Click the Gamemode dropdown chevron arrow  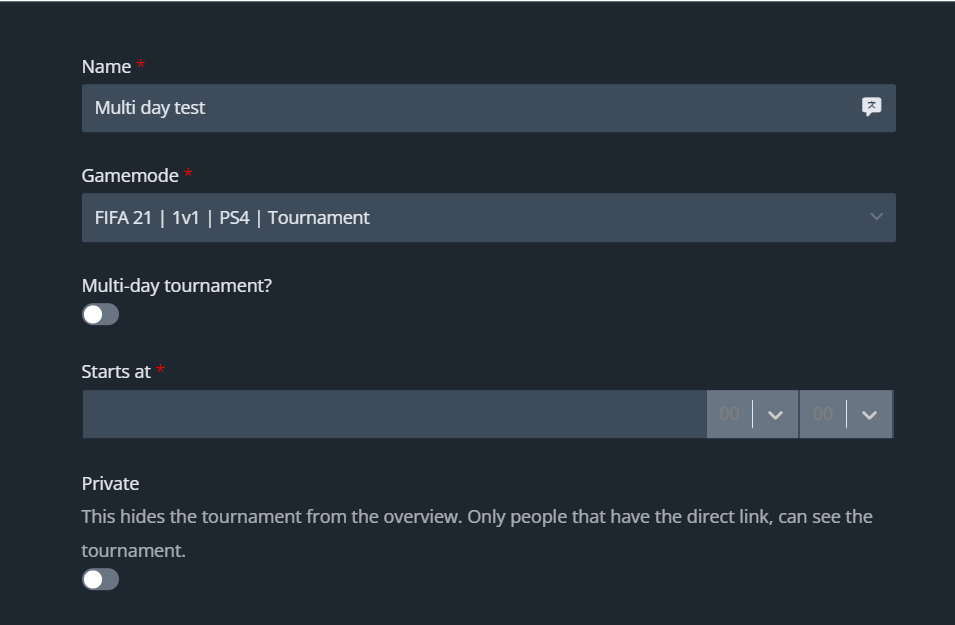(x=876, y=217)
